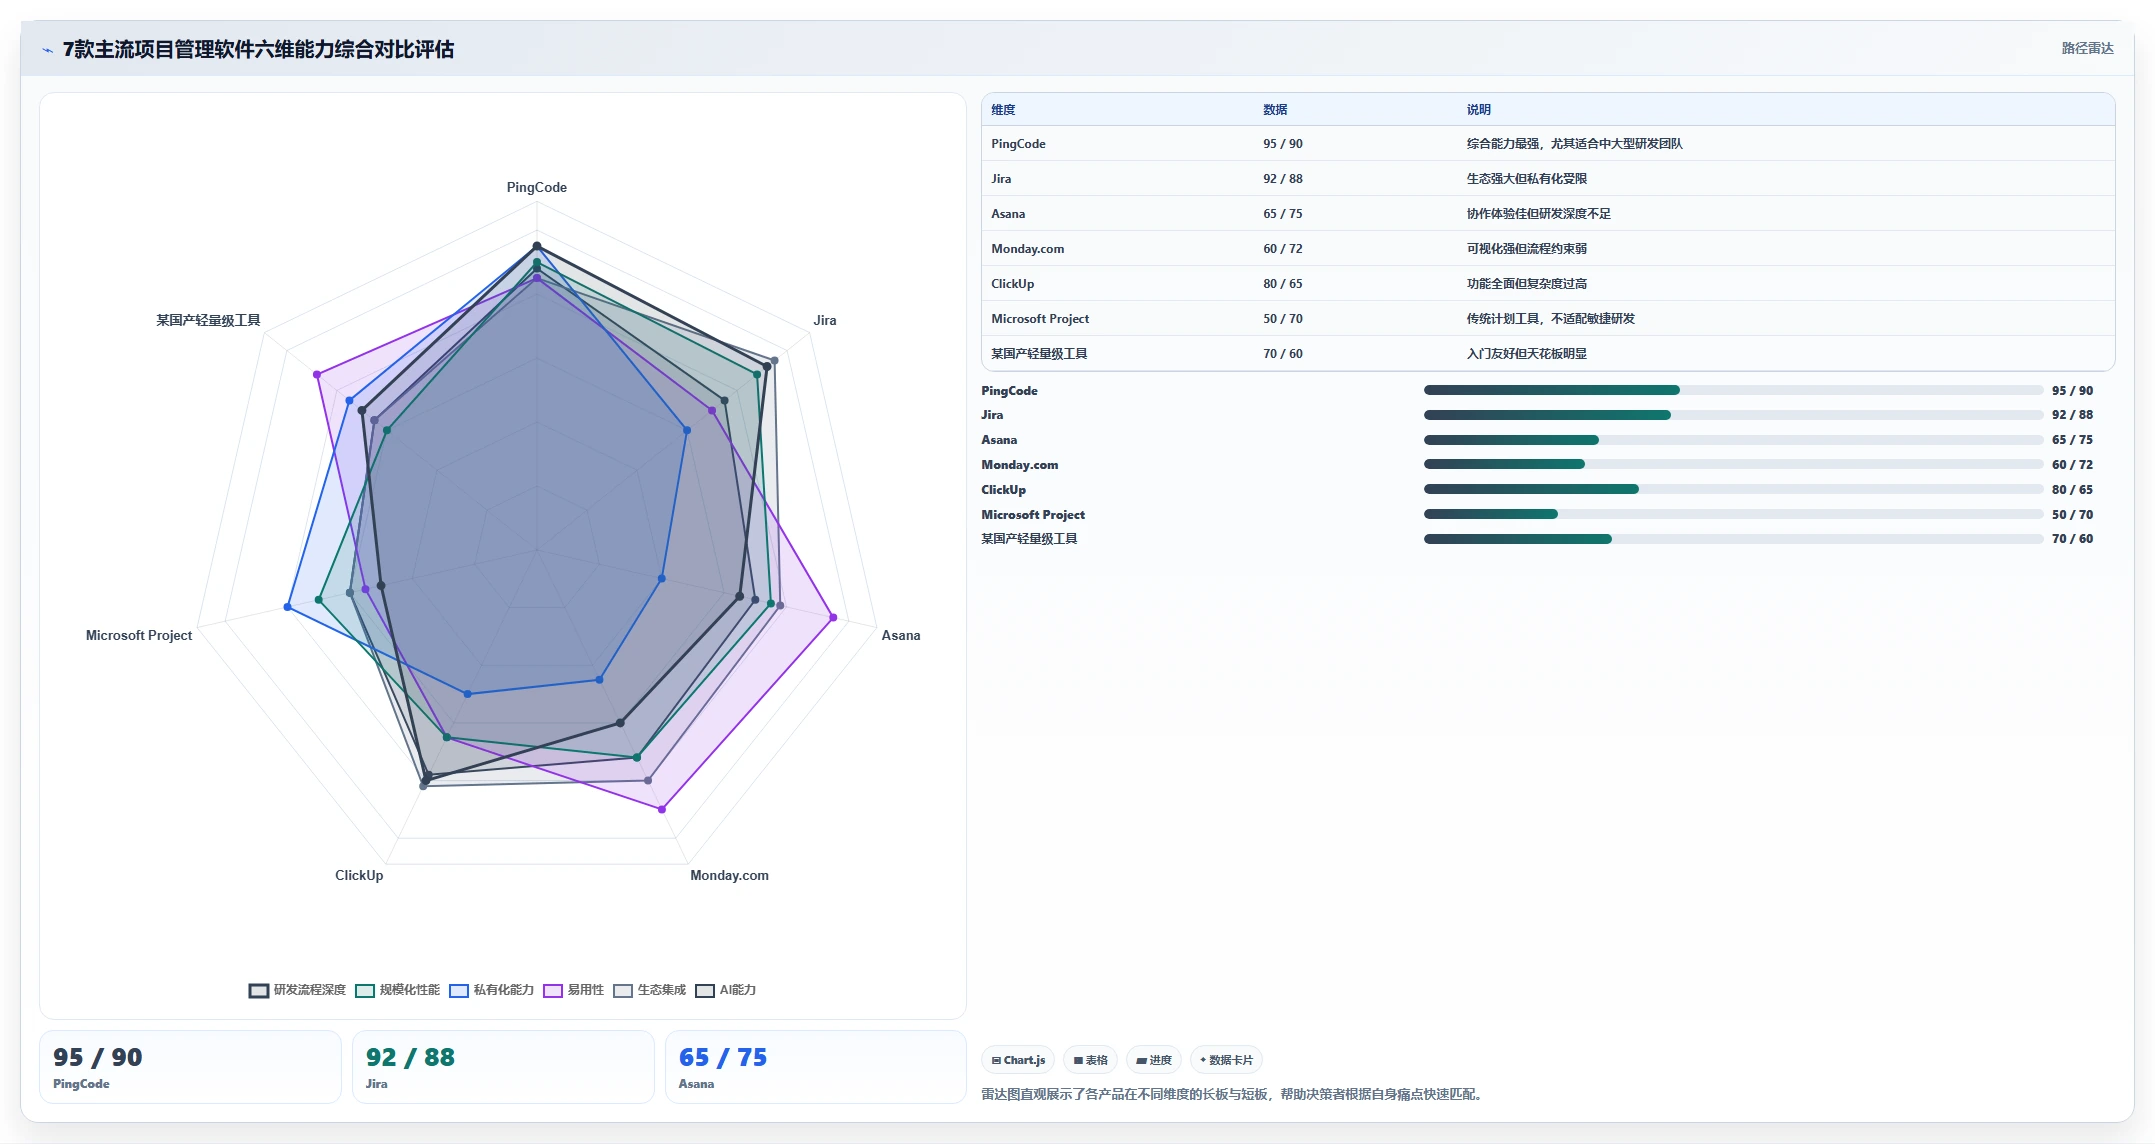The width and height of the screenshot is (2155, 1144).
Task: Click description 入门友好但天花板明显
Action: pos(1527,354)
